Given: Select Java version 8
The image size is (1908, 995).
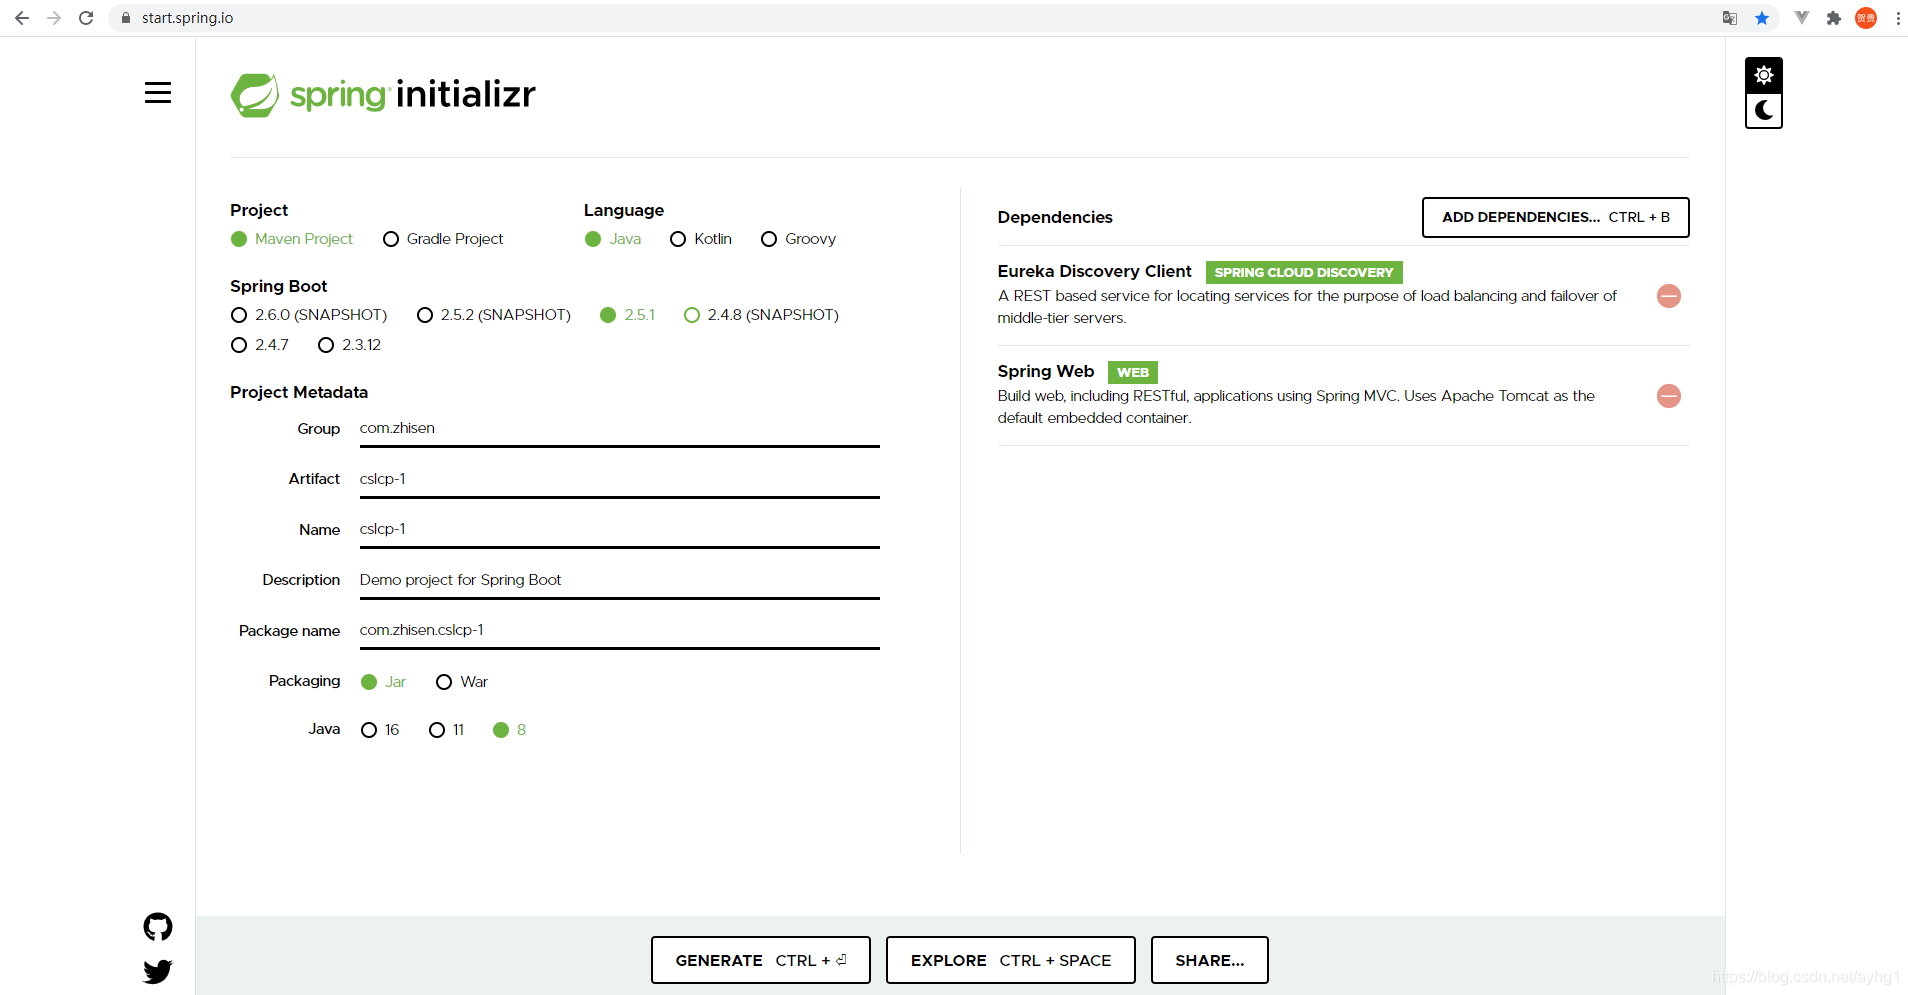Looking at the screenshot, I should coord(510,730).
